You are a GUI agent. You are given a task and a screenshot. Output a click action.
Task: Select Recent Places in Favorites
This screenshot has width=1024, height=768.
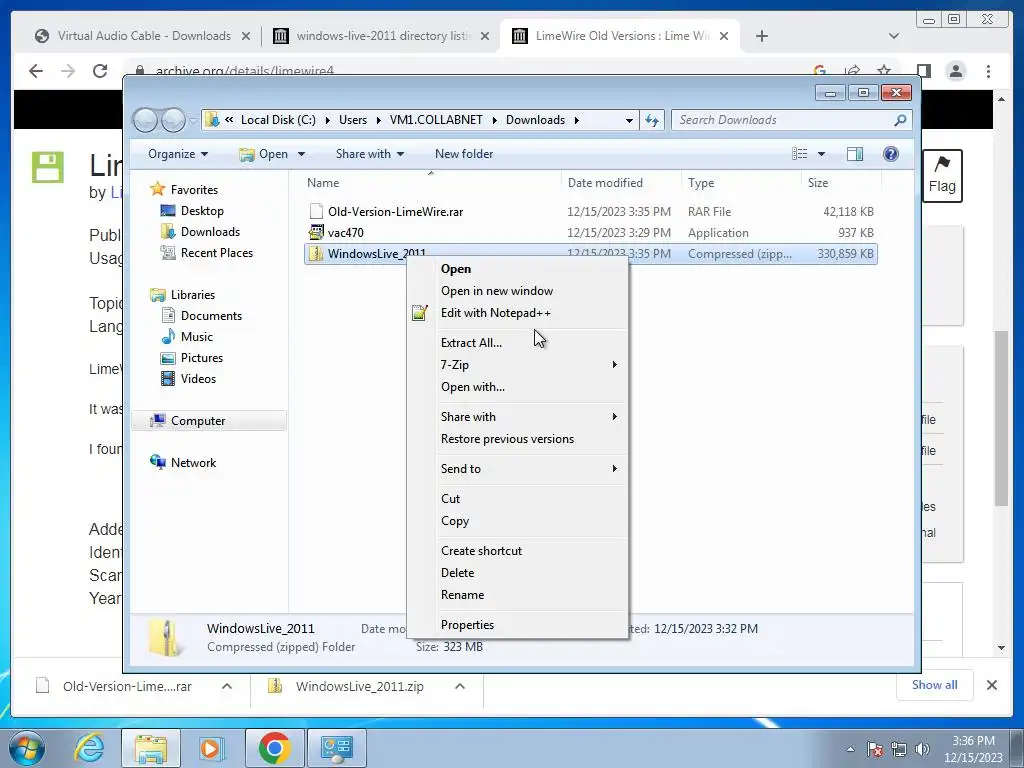pos(216,253)
